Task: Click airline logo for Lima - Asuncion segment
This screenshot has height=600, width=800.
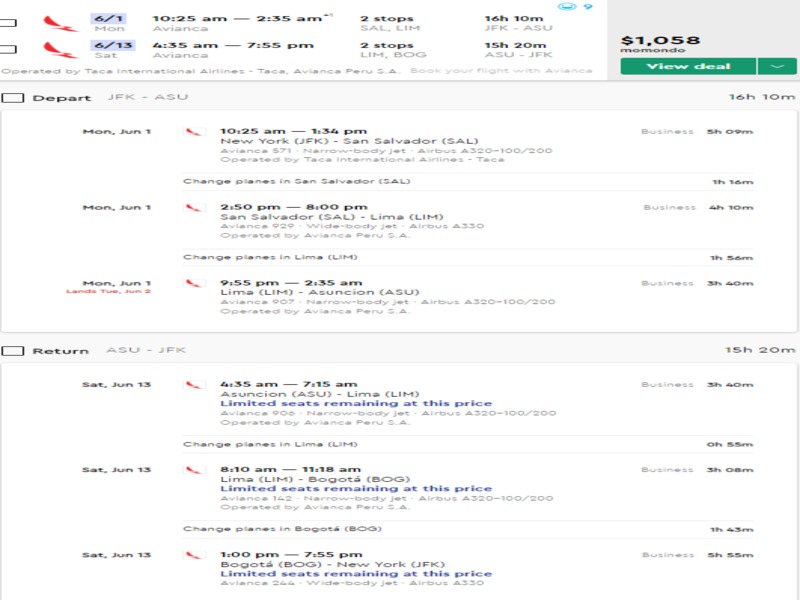Action: tap(194, 283)
